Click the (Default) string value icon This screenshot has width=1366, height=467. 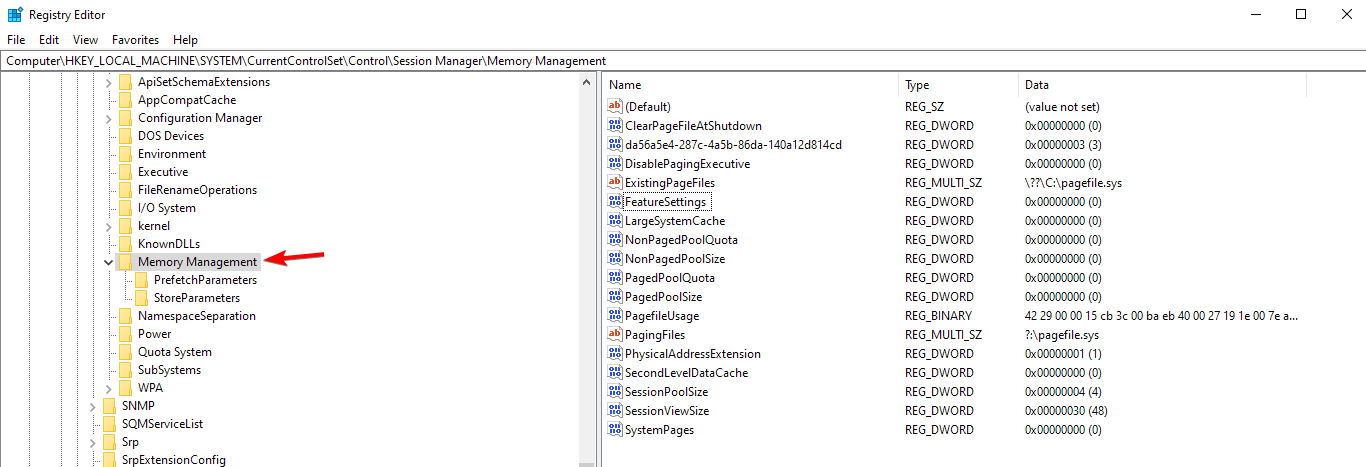point(615,106)
